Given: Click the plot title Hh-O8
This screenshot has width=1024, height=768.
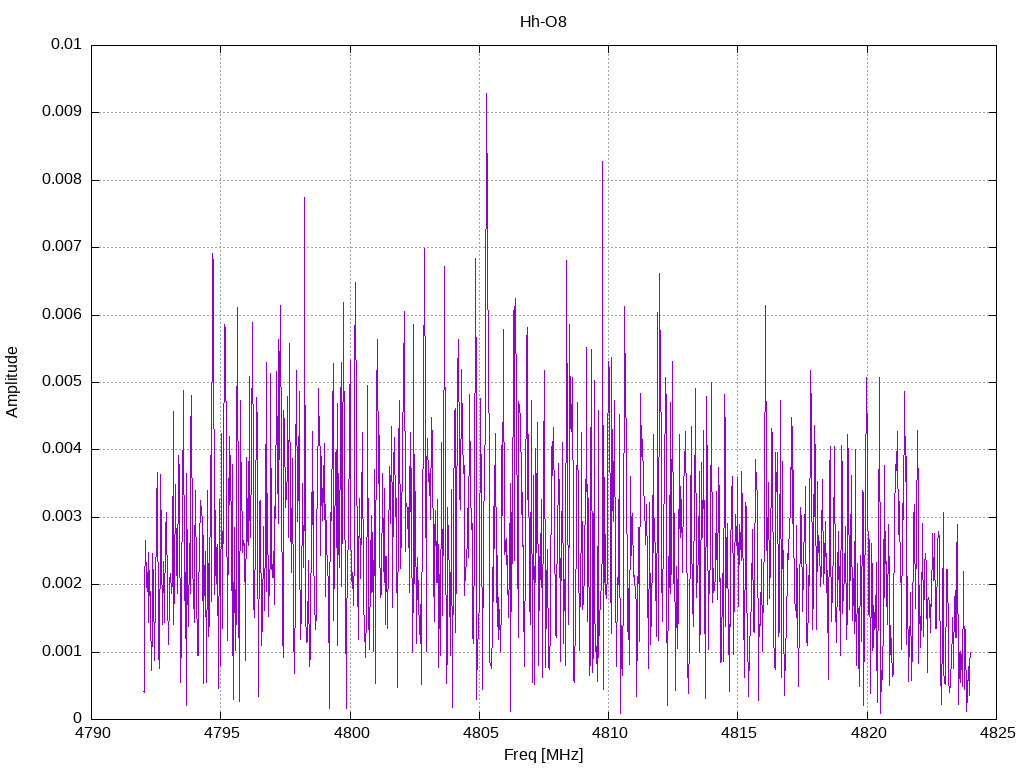Looking at the screenshot, I should tap(543, 22).
